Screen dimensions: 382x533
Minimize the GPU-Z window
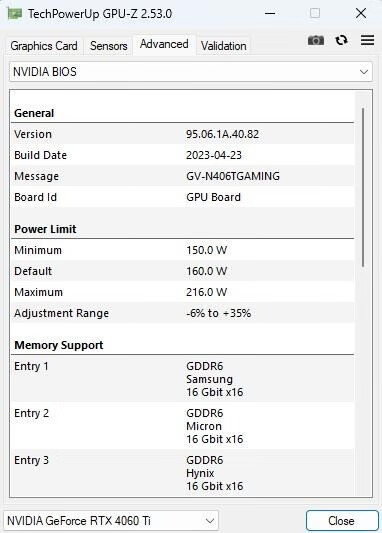point(270,14)
